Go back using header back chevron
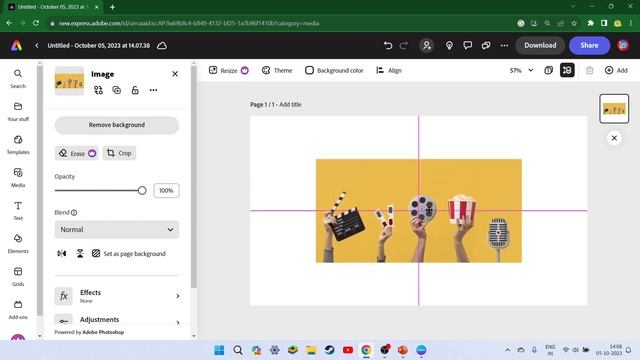Viewport: 640px width, 360px height. click(x=37, y=45)
